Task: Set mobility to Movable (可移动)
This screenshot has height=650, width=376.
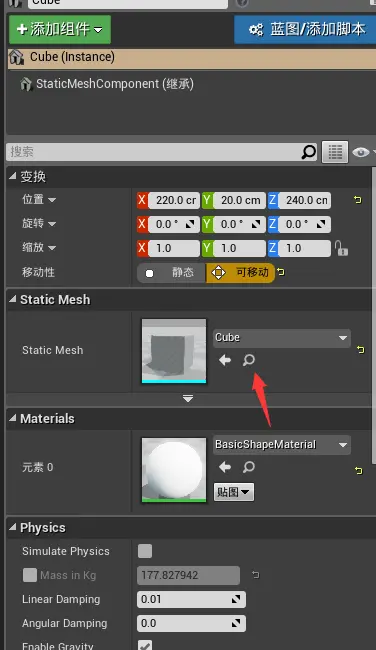Action: coord(240,273)
